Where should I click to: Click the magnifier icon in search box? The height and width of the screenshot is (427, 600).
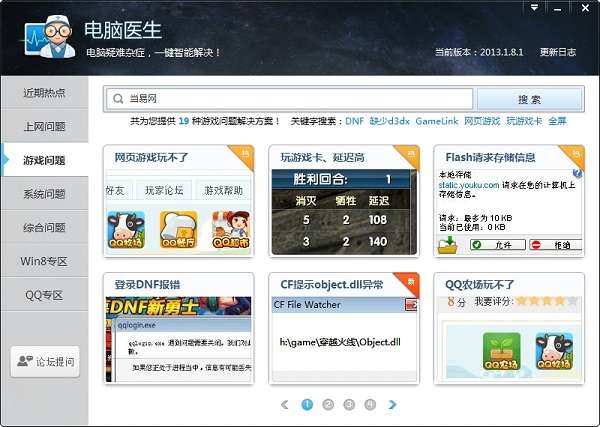(x=118, y=99)
